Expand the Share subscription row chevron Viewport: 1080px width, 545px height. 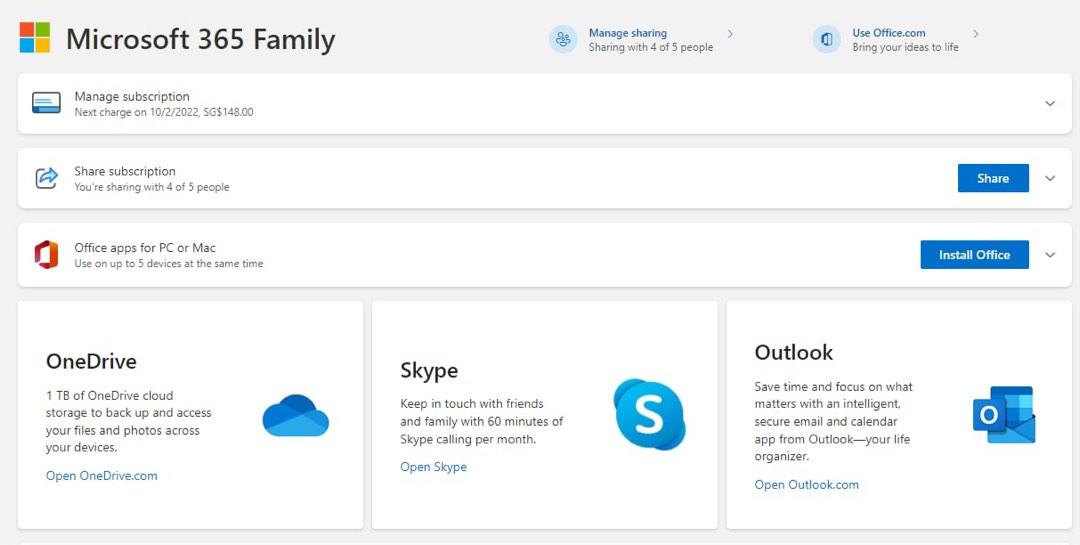[x=1050, y=178]
